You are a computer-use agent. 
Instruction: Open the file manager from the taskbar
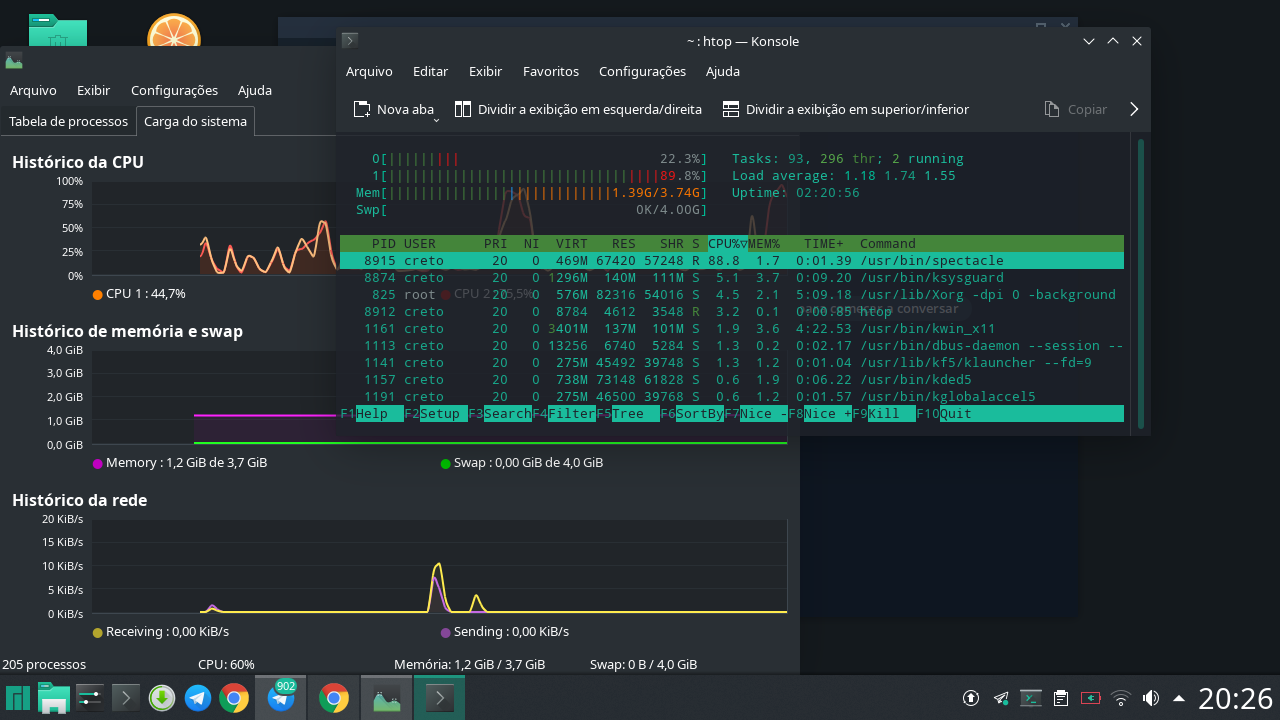click(54, 697)
